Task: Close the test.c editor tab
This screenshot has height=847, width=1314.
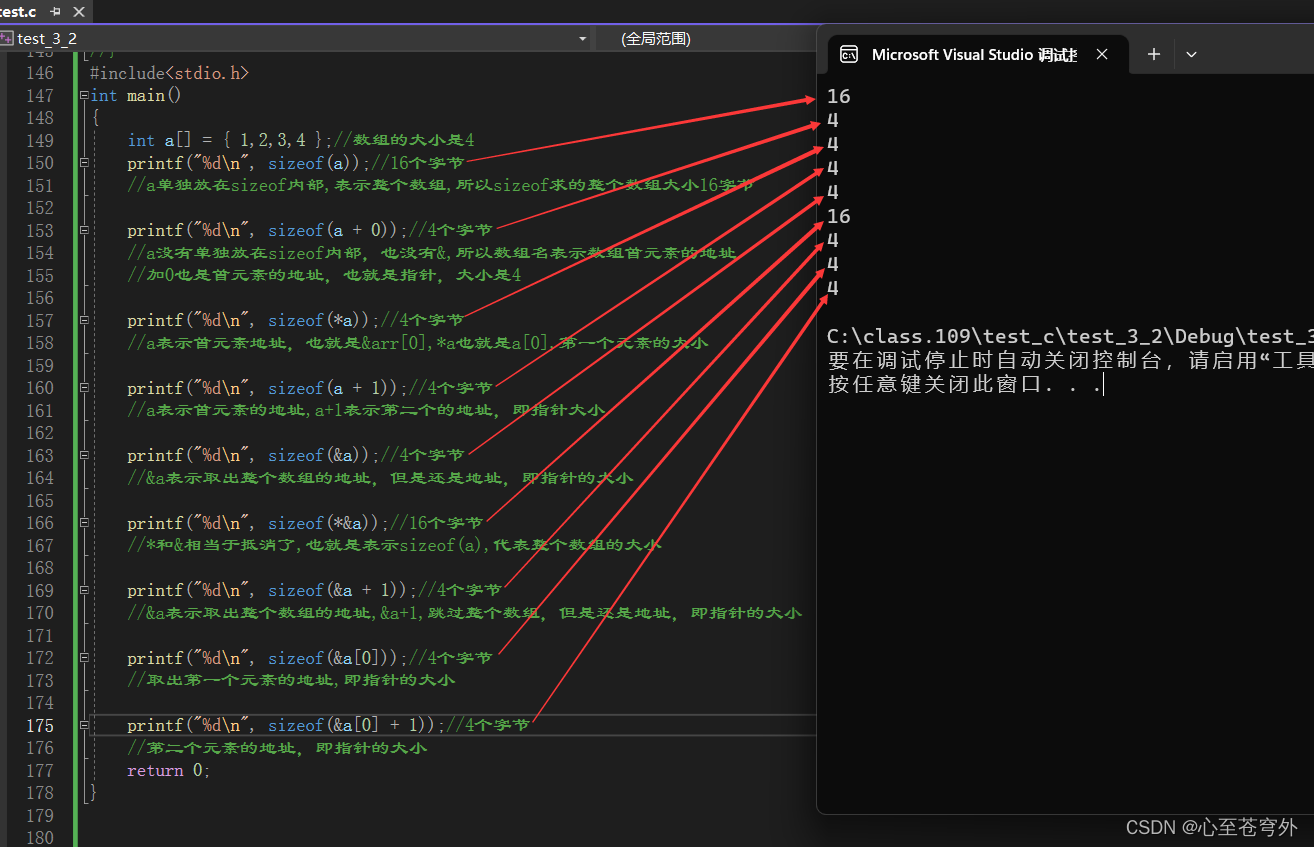Action: 77,12
